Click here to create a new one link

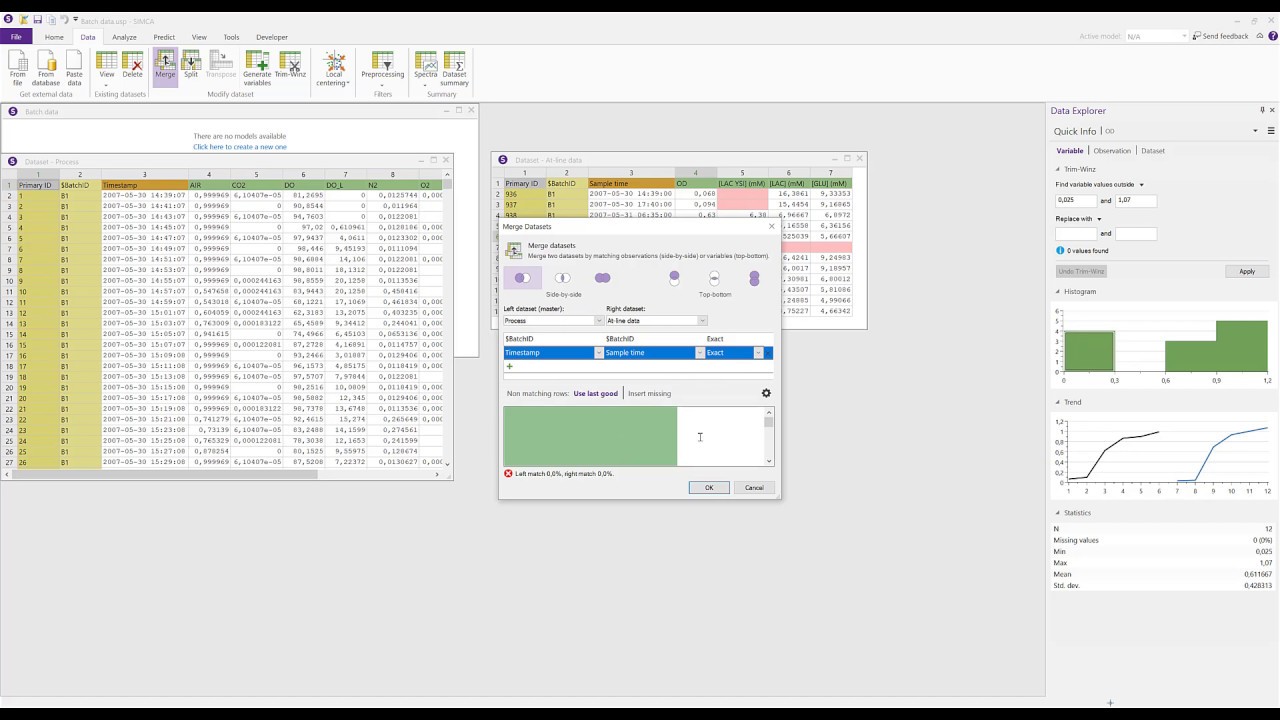coord(240,147)
